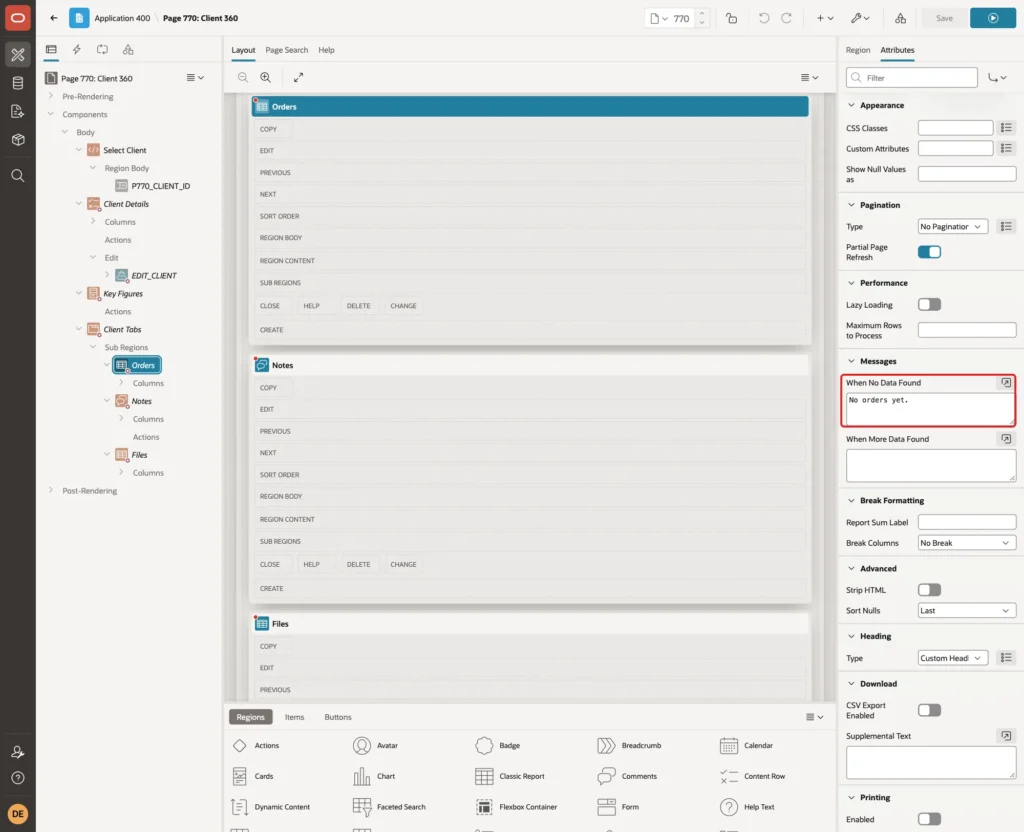The height and width of the screenshot is (832, 1024).
Task: Redo the last change
Action: coord(786,18)
